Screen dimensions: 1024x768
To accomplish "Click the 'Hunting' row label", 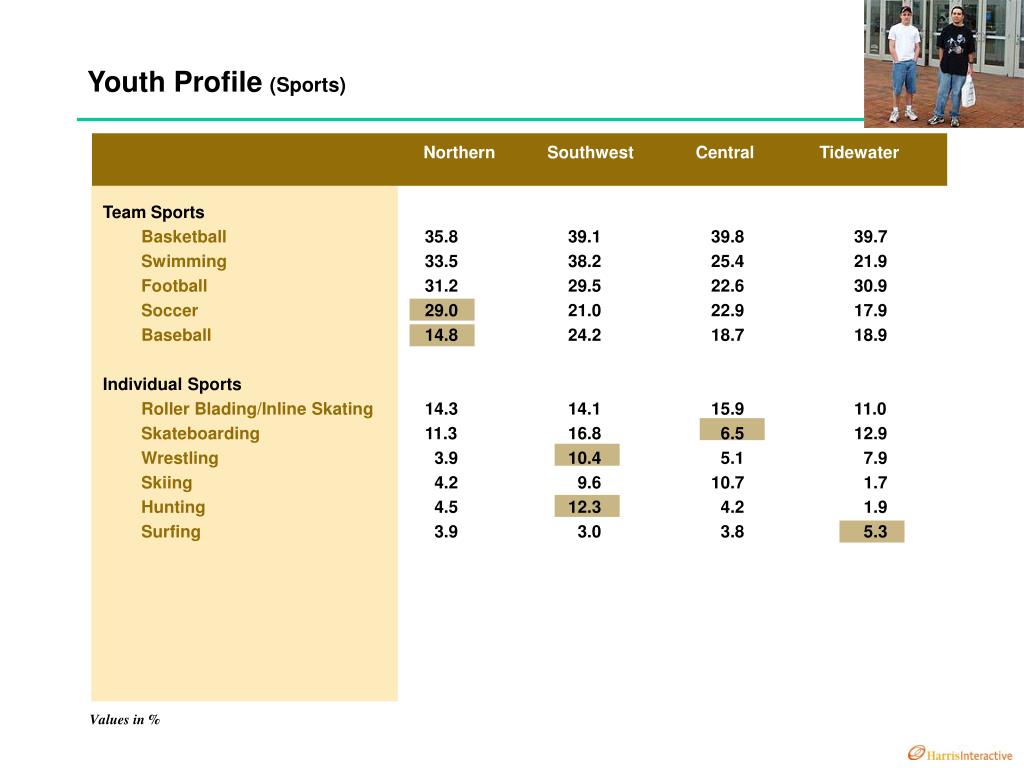I will [x=173, y=507].
